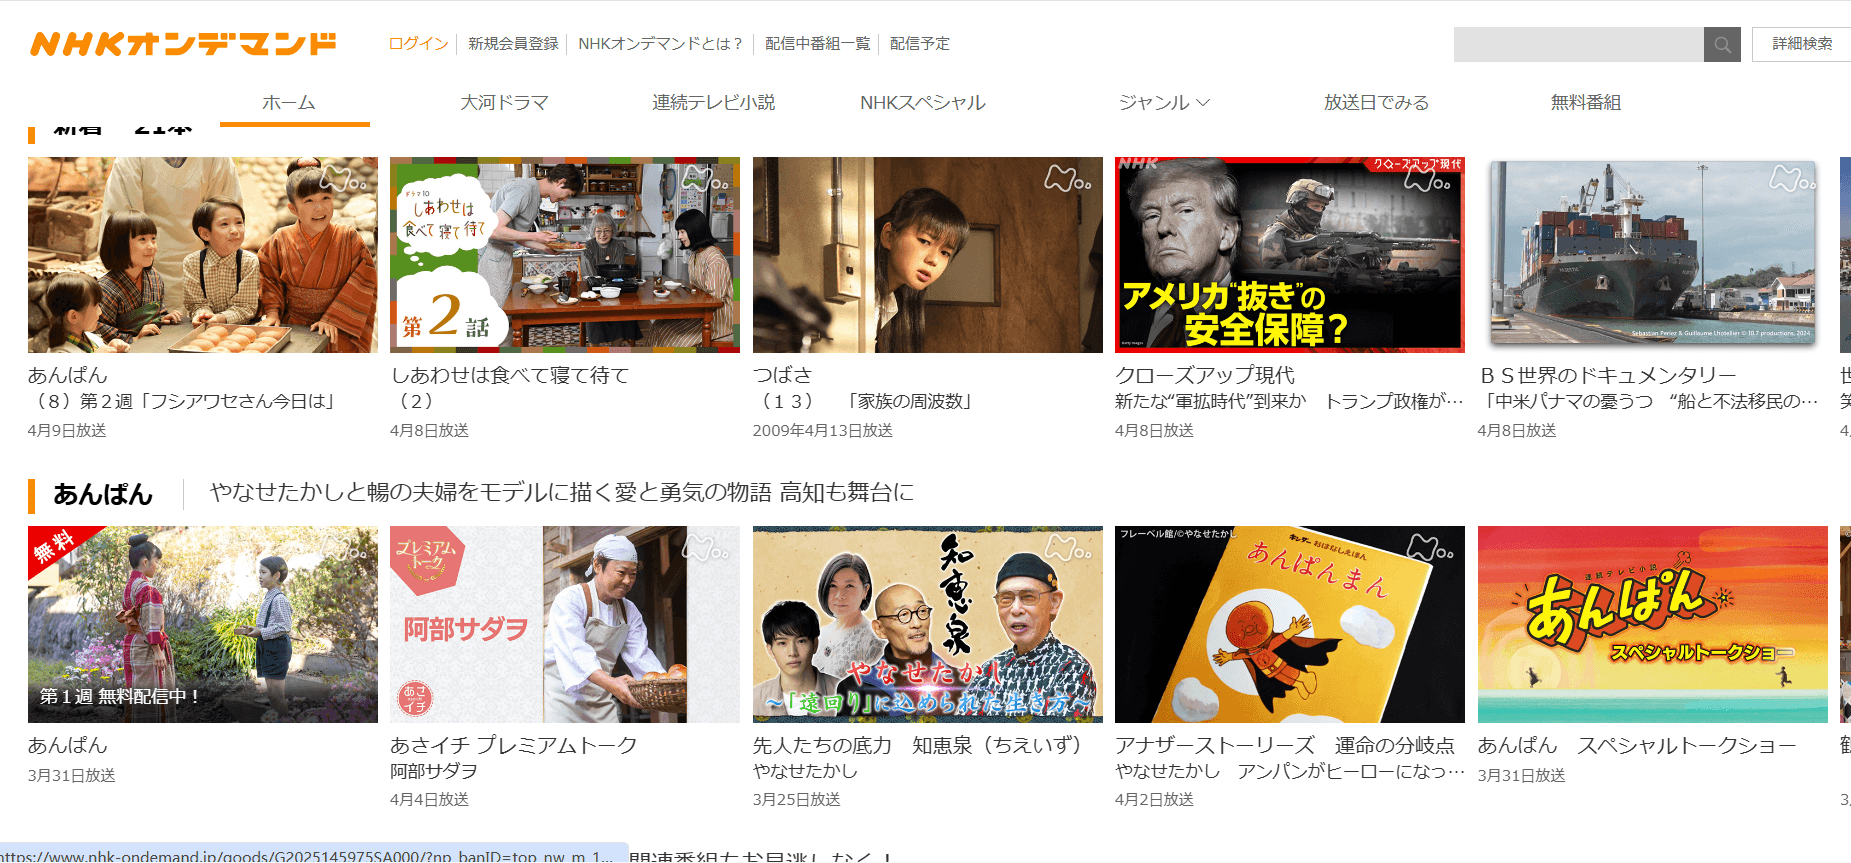The width and height of the screenshot is (1851, 863).
Task: Add あんぱん episode 8 to watchlist
Action: click(344, 179)
